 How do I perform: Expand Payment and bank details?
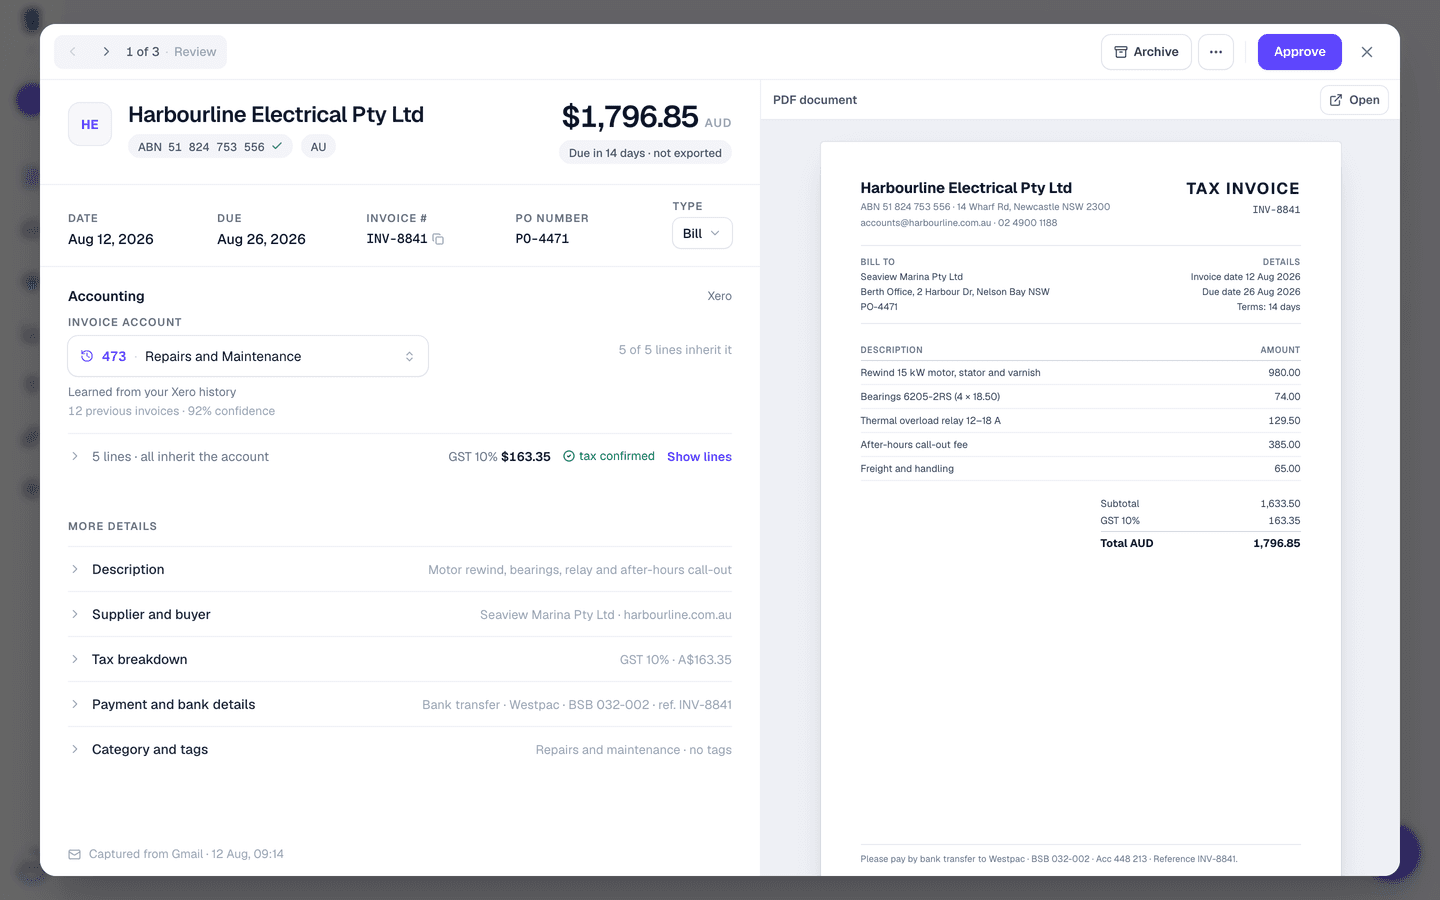tap(400, 704)
